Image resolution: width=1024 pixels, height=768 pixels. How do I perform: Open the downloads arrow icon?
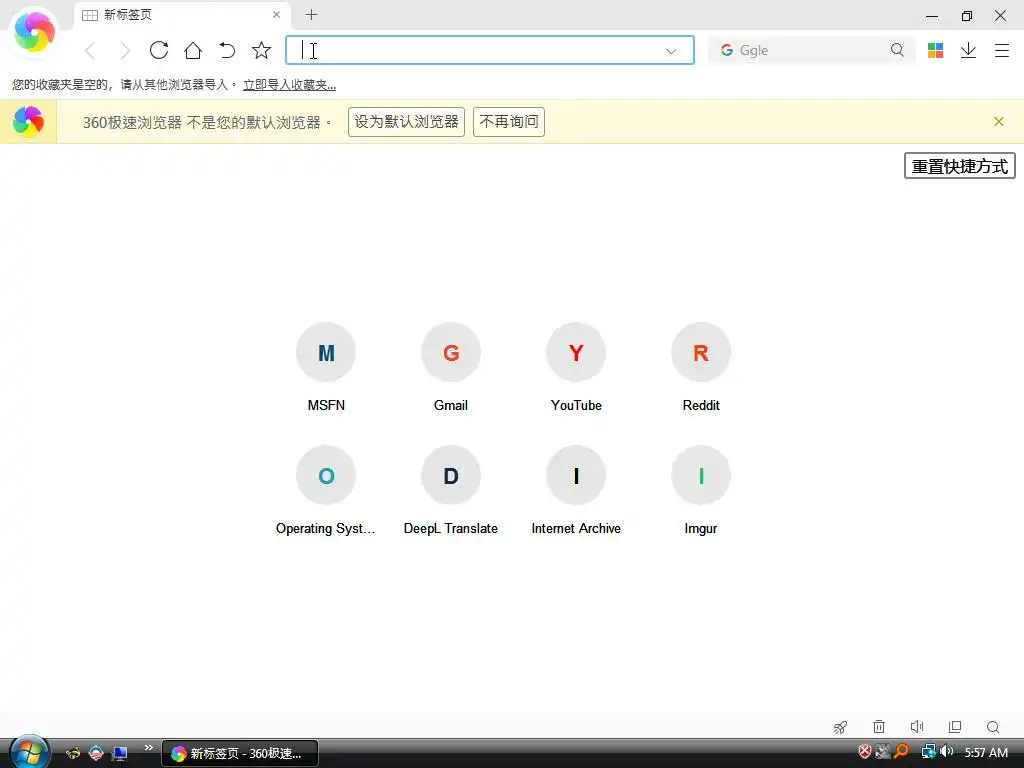click(x=968, y=50)
